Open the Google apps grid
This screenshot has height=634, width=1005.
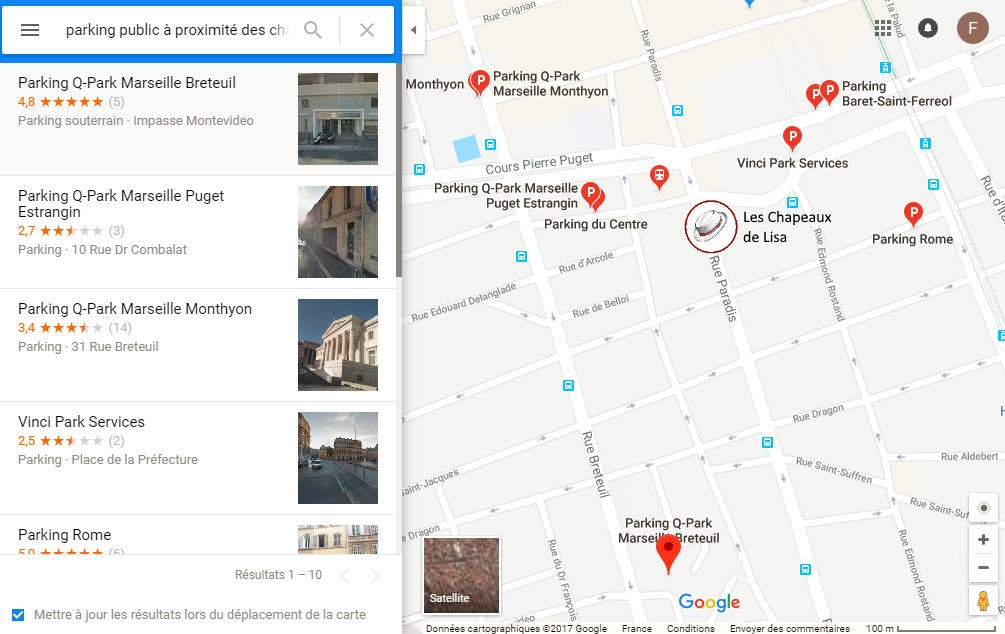click(883, 28)
